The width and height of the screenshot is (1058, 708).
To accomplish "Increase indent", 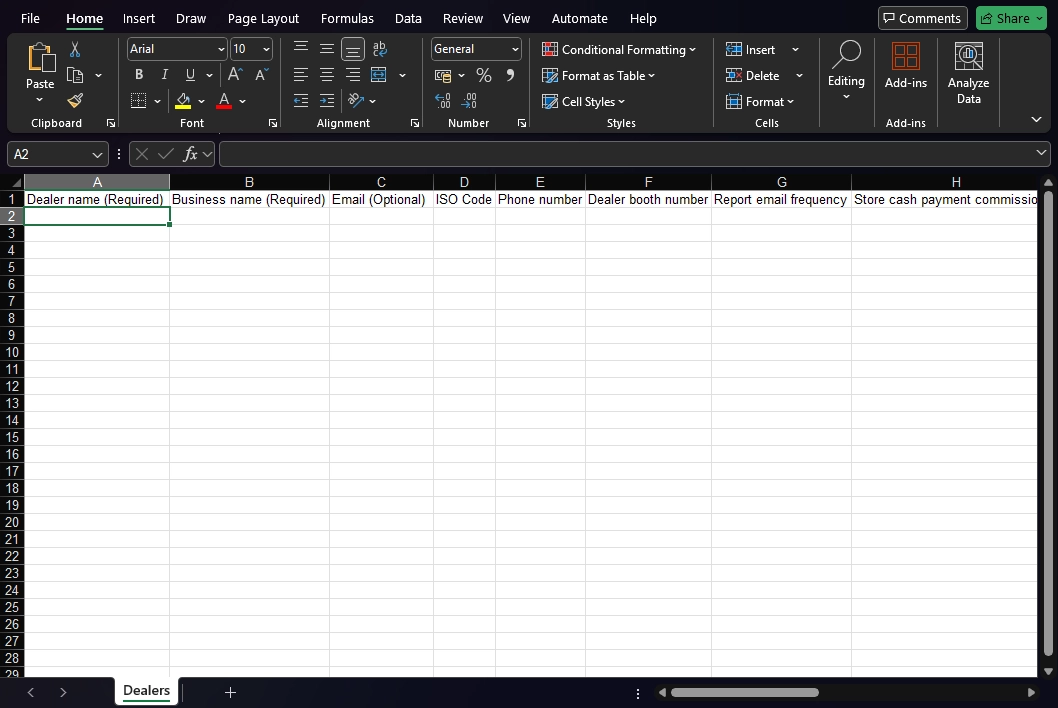I will pyautogui.click(x=327, y=101).
